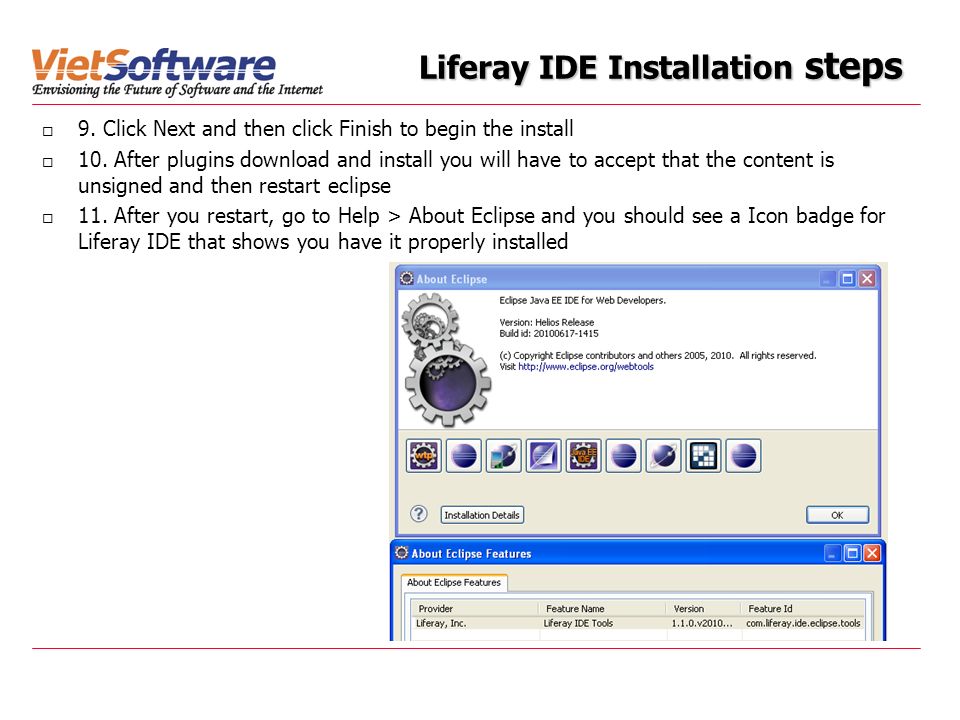Minimize the About Eclipse dialog window
The image size is (960, 720).
pos(828,279)
